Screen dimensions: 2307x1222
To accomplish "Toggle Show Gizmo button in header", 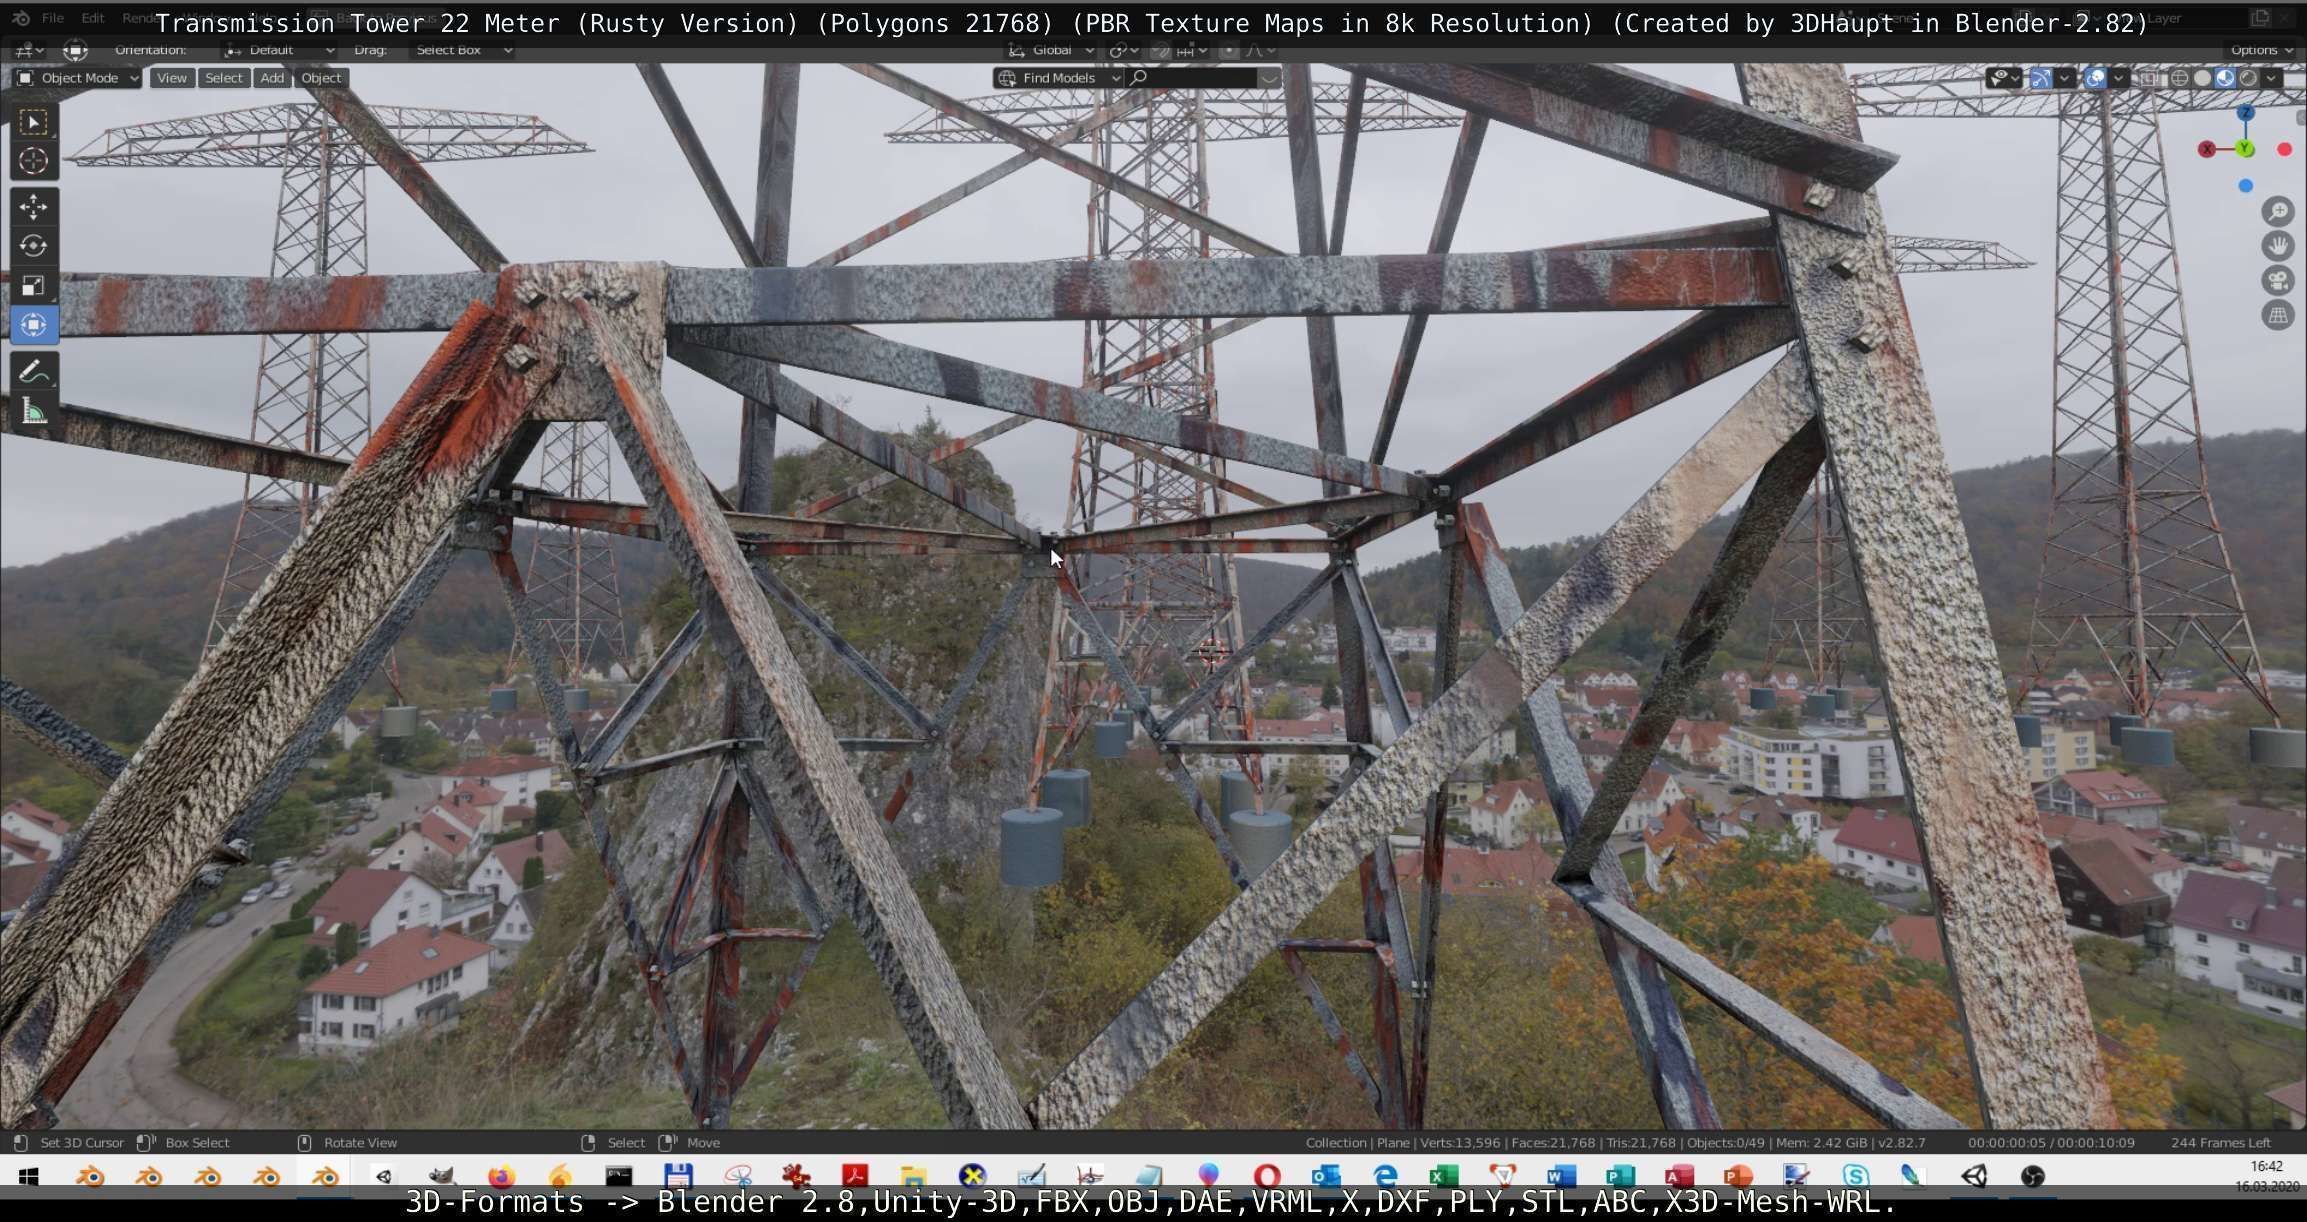I will [x=2041, y=78].
